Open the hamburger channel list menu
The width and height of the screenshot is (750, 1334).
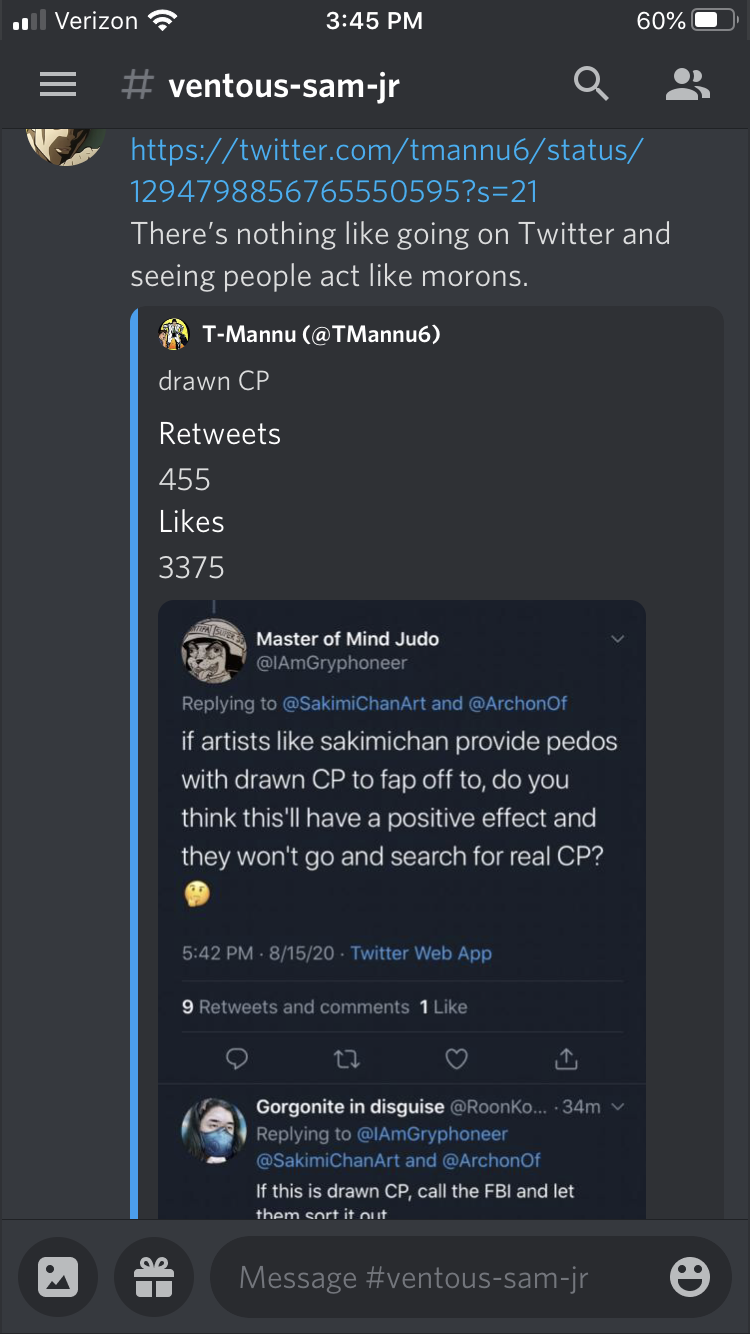coord(58,86)
